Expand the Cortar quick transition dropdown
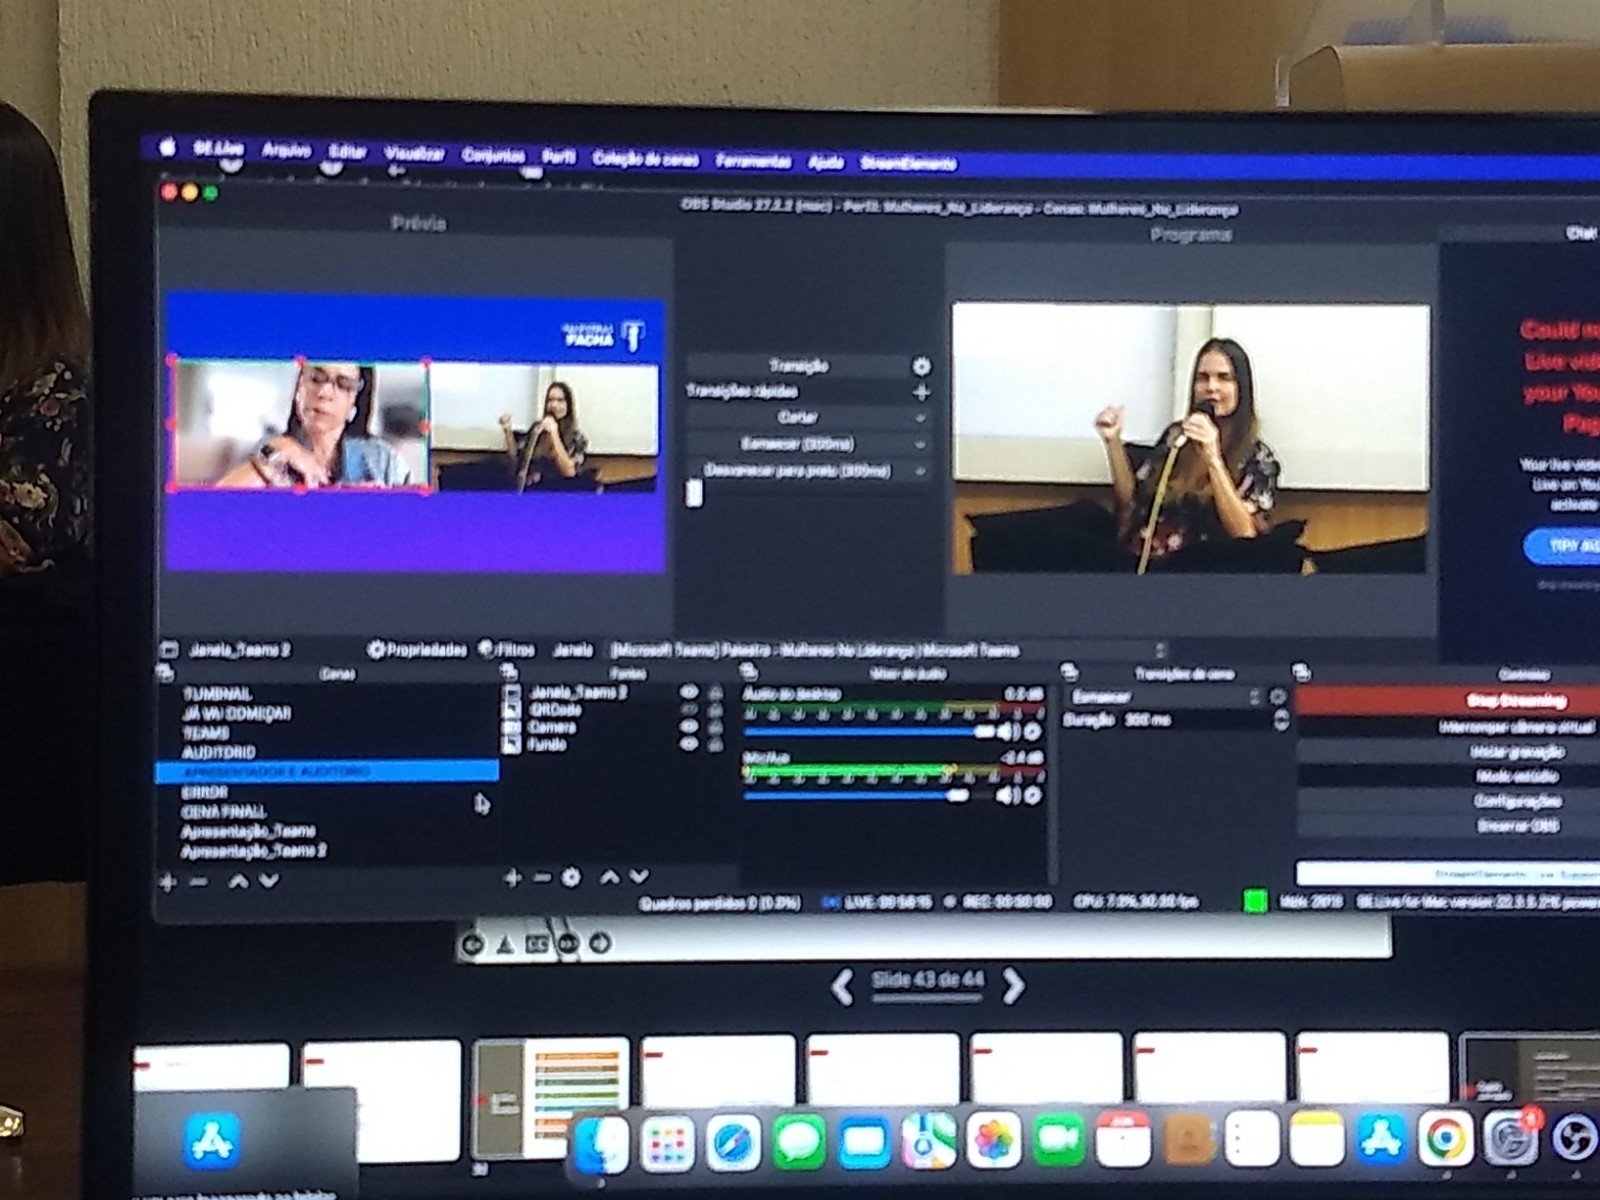This screenshot has height=1200, width=1600. [x=919, y=418]
